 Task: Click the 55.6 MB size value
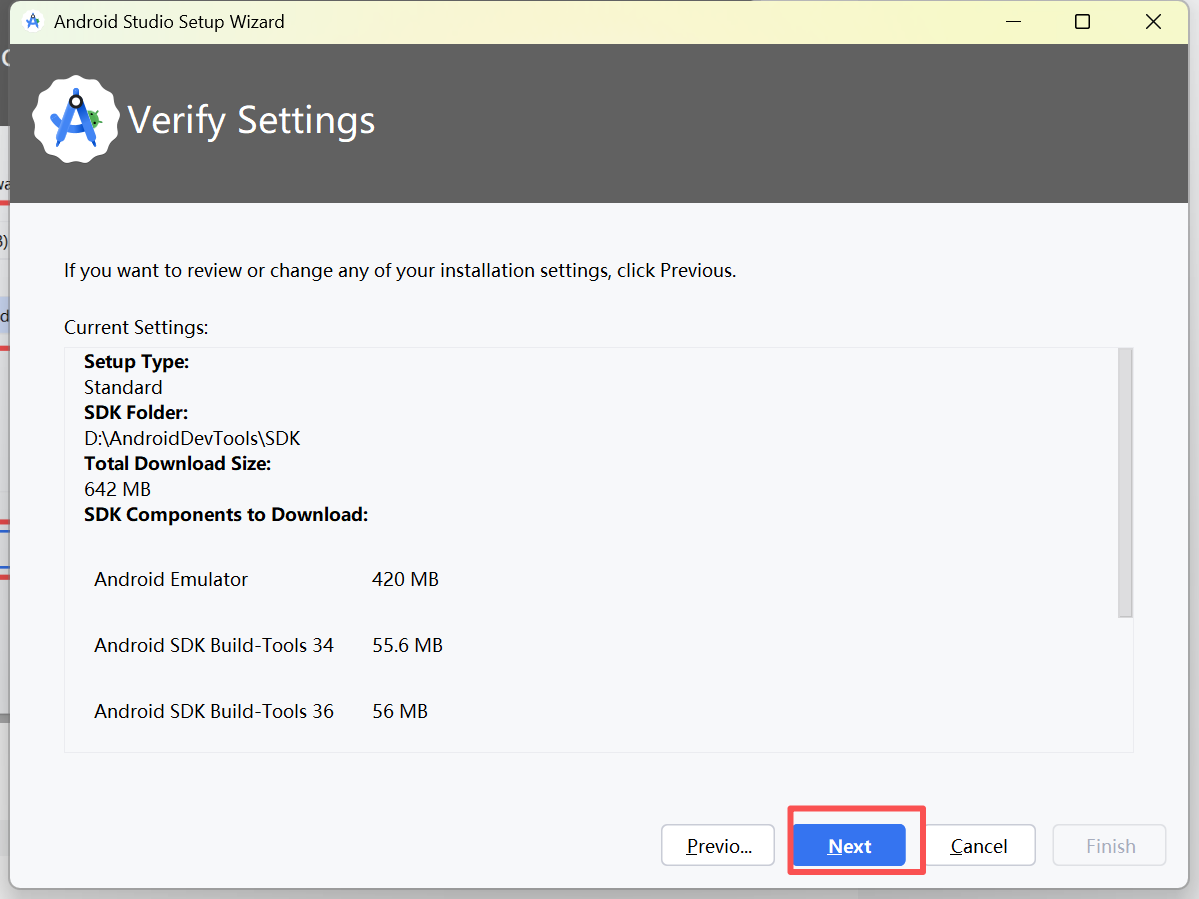pyautogui.click(x=408, y=645)
